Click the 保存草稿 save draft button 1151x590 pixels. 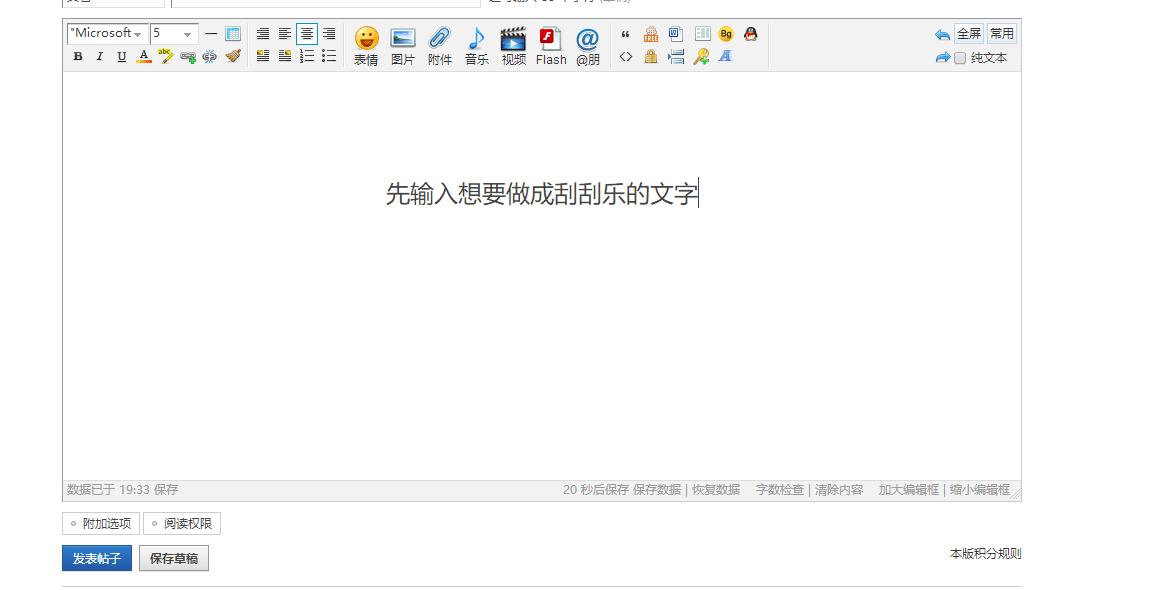174,558
